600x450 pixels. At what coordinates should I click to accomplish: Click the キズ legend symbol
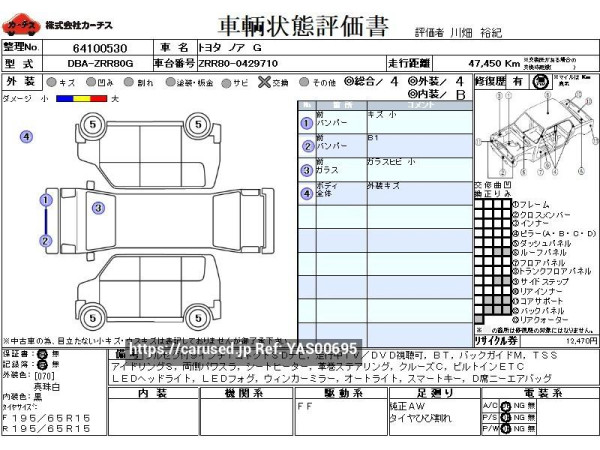(x=52, y=82)
